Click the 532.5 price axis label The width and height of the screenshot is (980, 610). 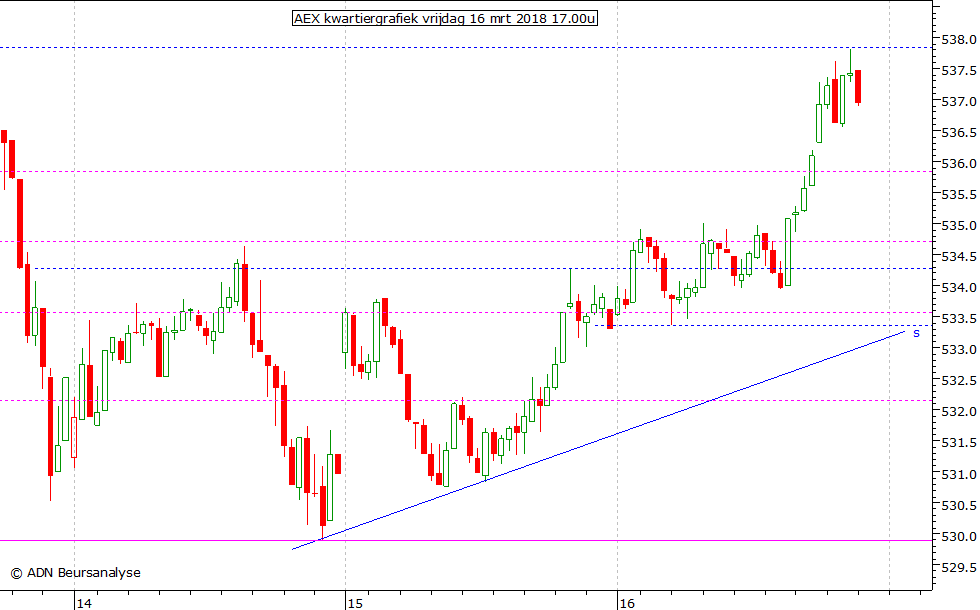(959, 381)
